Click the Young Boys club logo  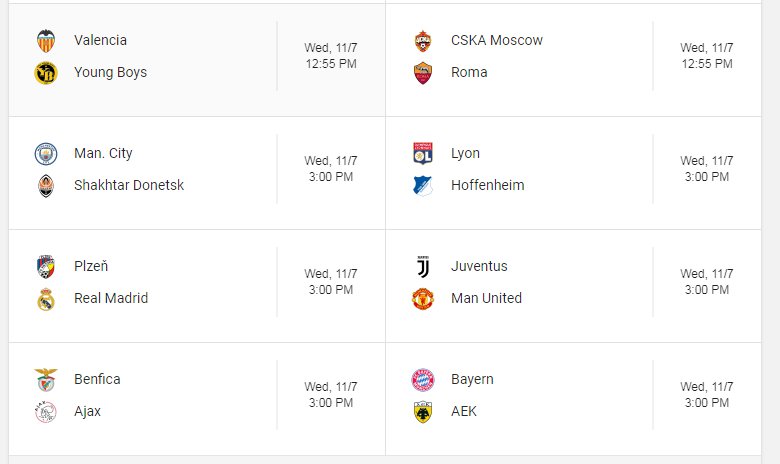coord(46,73)
